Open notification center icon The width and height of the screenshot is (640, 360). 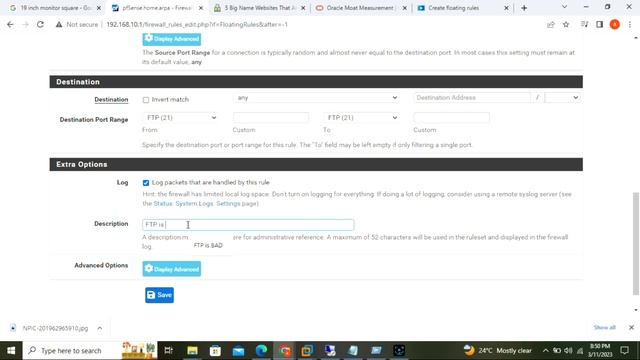(x=624, y=350)
